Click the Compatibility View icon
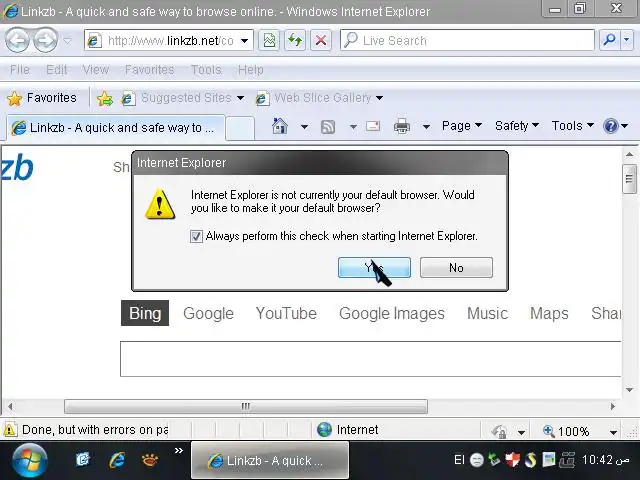The image size is (640, 480). (269, 40)
